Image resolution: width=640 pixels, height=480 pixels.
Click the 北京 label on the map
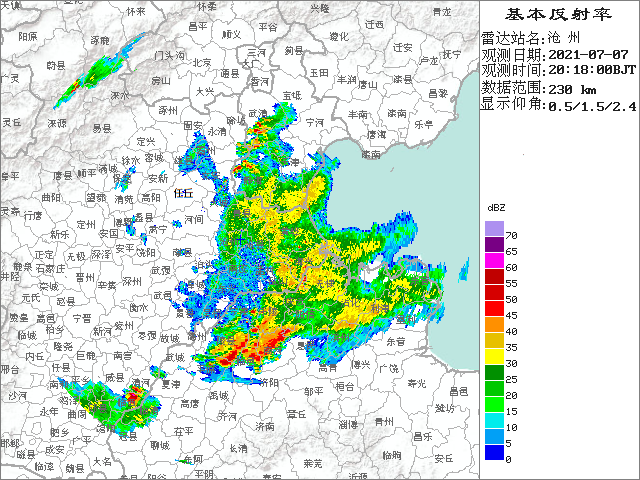201,62
